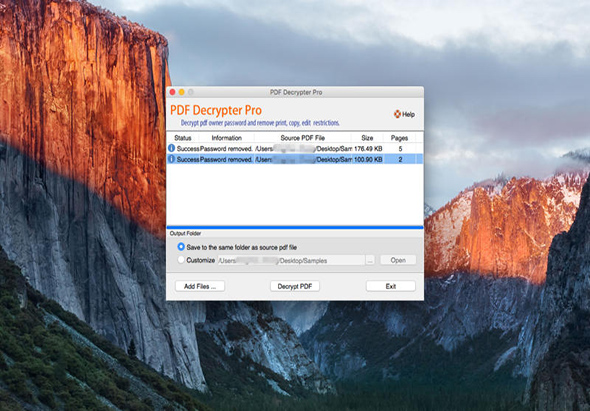Click the source file path in the 176.49 KB row
Screen dimensions: 590x411
pos(303,149)
